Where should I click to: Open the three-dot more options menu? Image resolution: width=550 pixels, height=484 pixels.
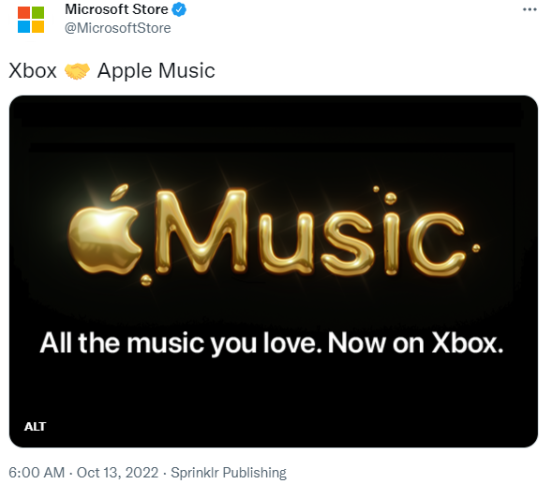pyautogui.click(x=530, y=9)
